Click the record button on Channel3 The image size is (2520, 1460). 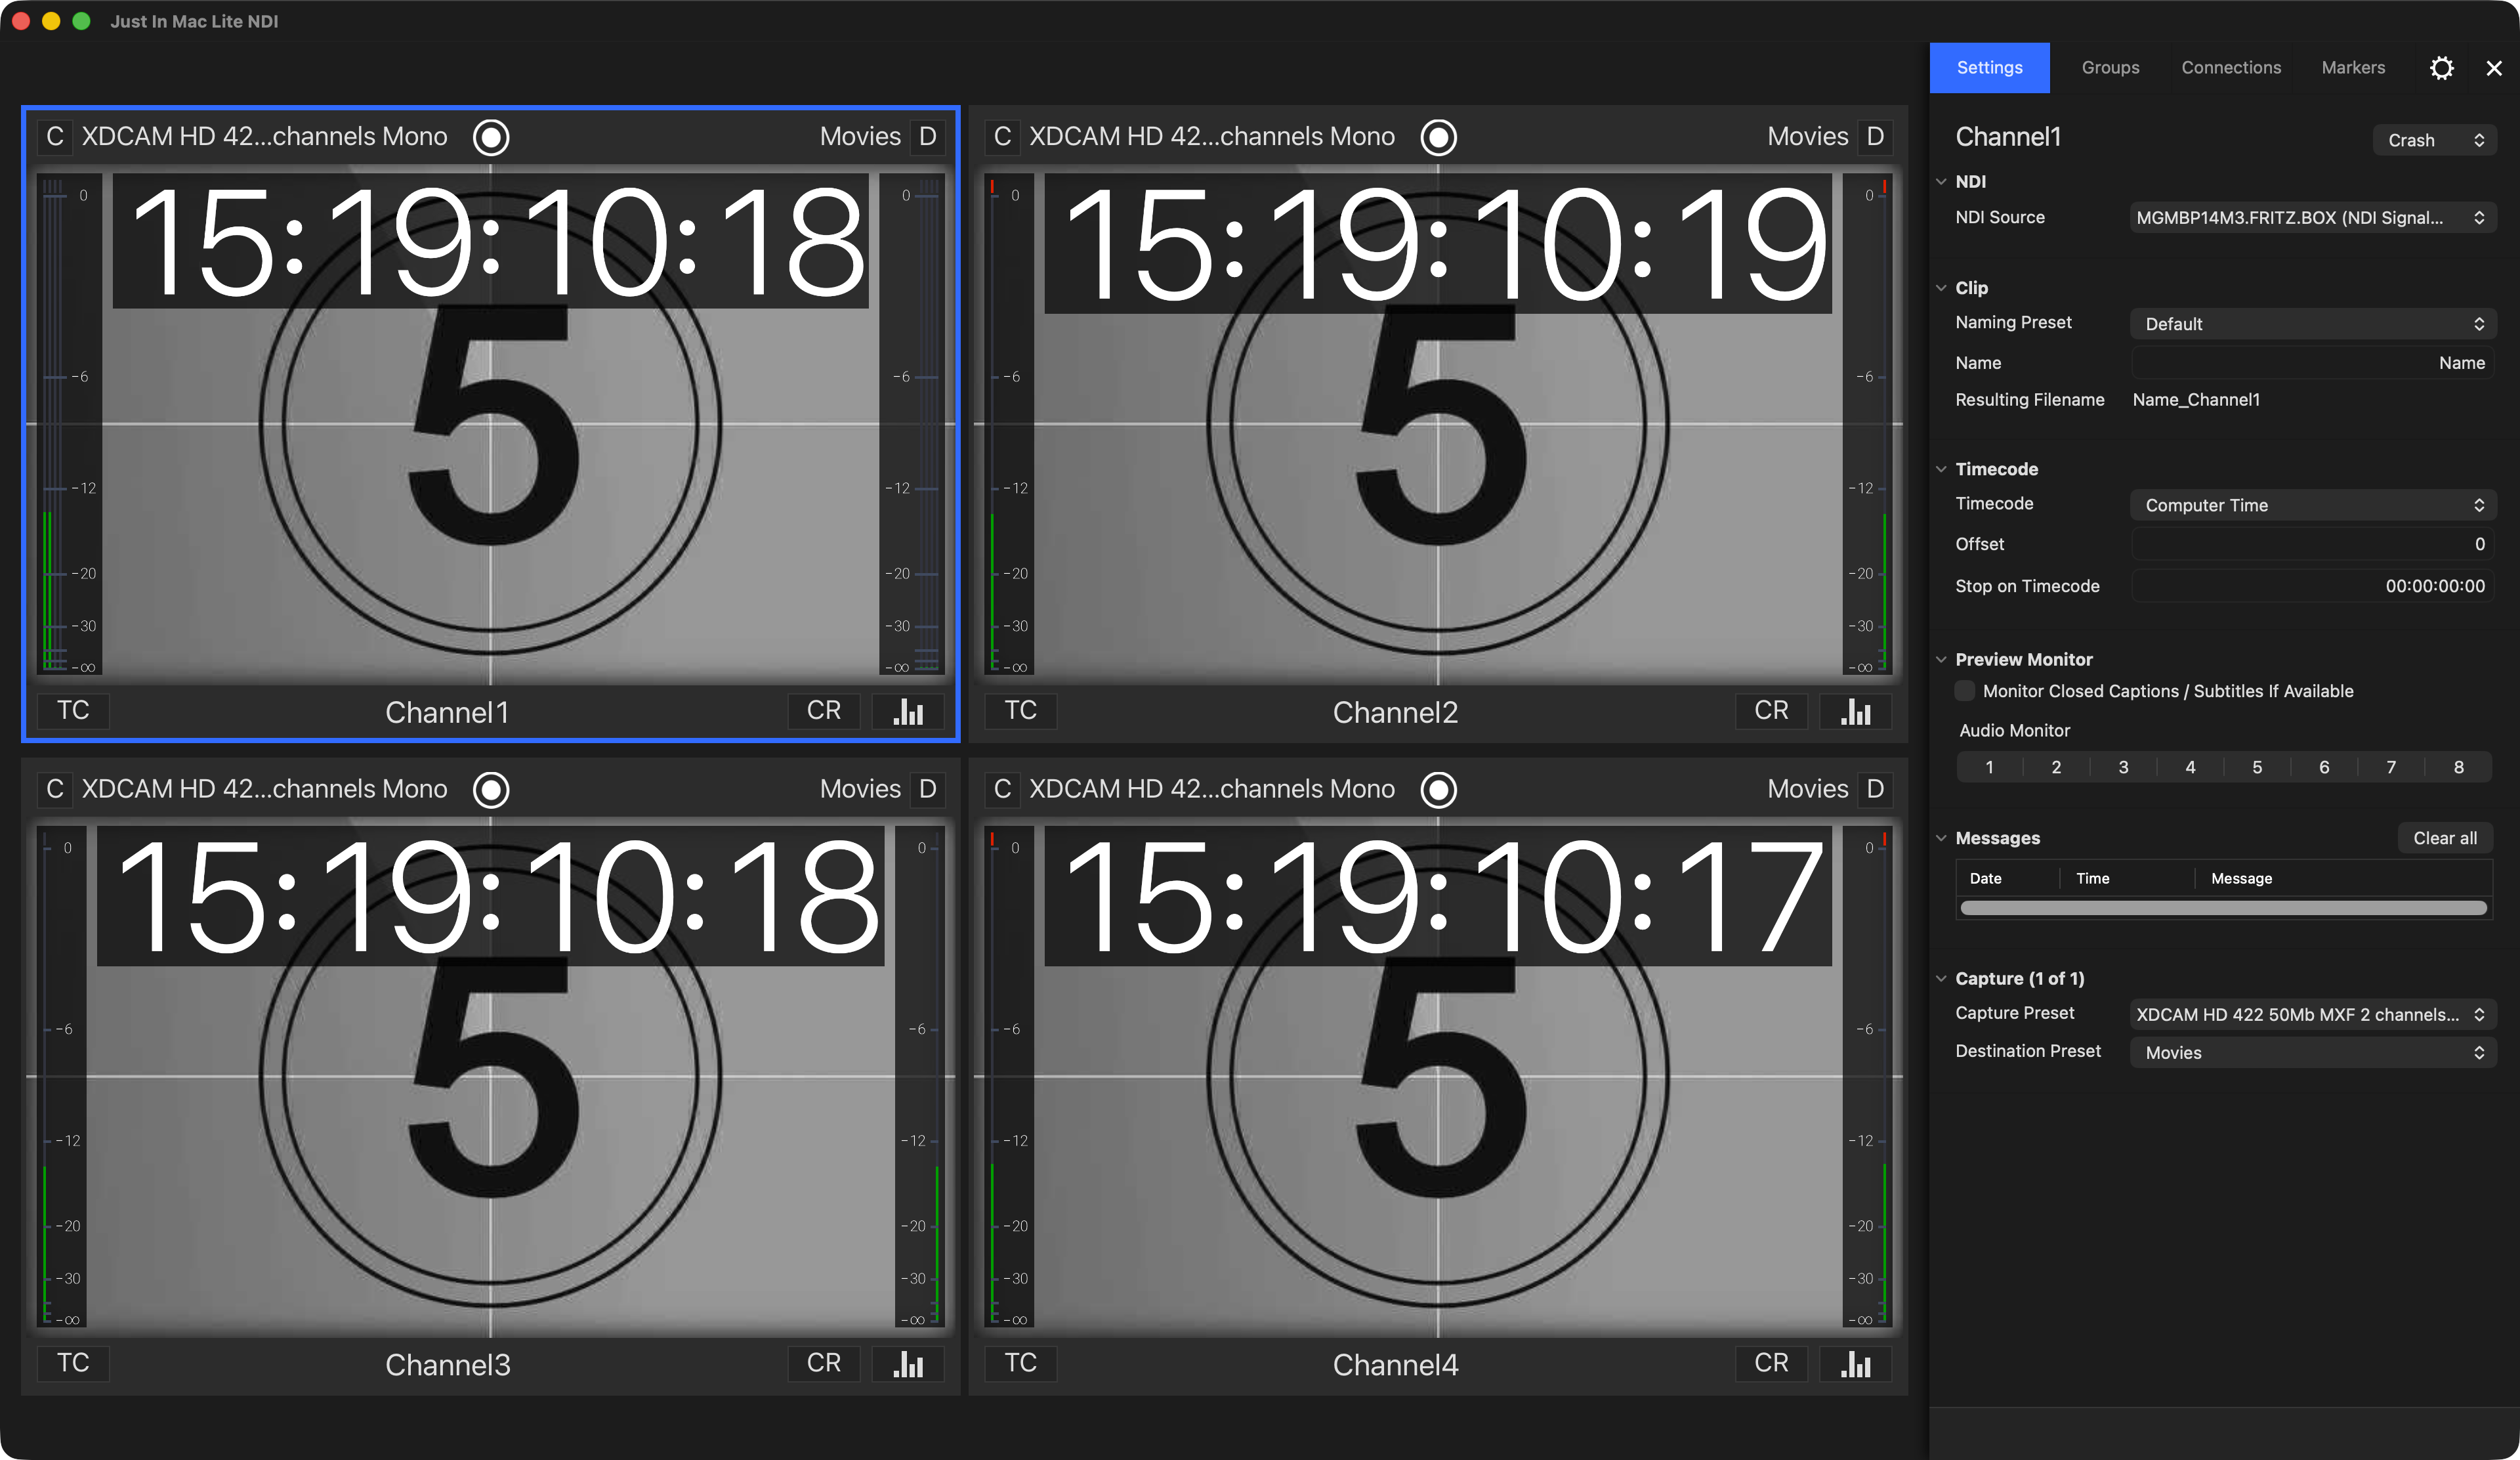(491, 790)
